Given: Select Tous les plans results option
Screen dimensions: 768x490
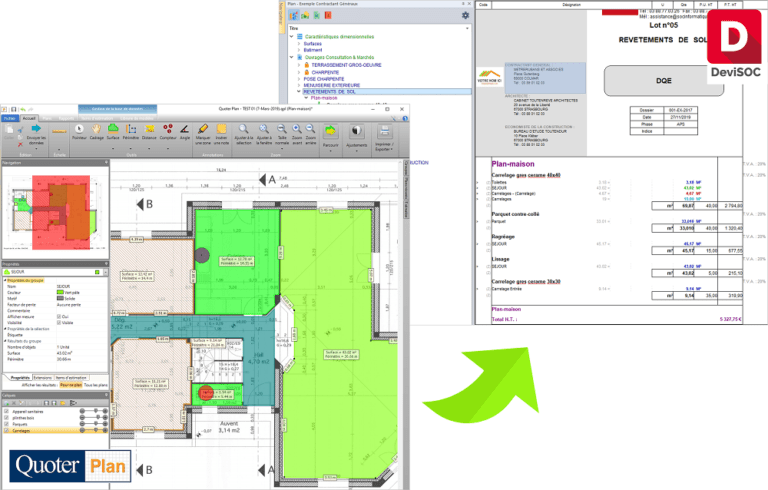Looking at the screenshot, I should (96, 385).
